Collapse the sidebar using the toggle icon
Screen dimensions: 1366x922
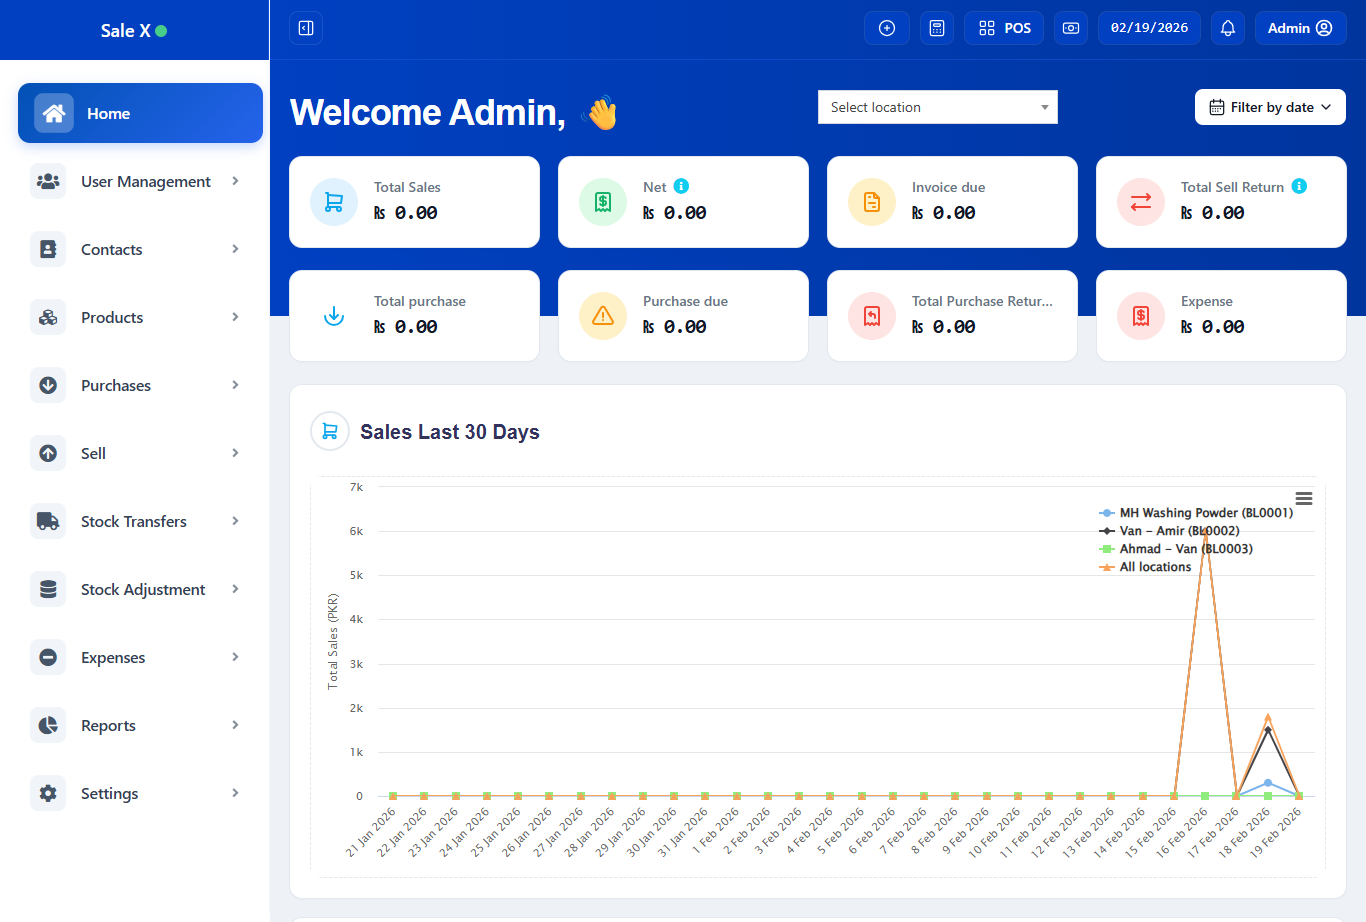point(305,28)
